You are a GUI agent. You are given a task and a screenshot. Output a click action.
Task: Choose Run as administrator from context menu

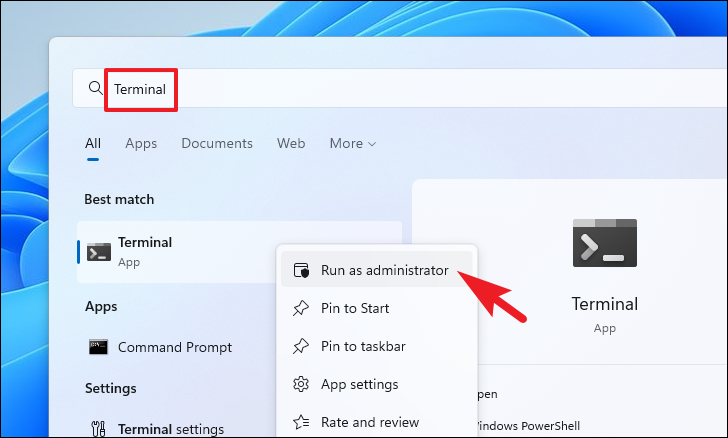[377, 270]
